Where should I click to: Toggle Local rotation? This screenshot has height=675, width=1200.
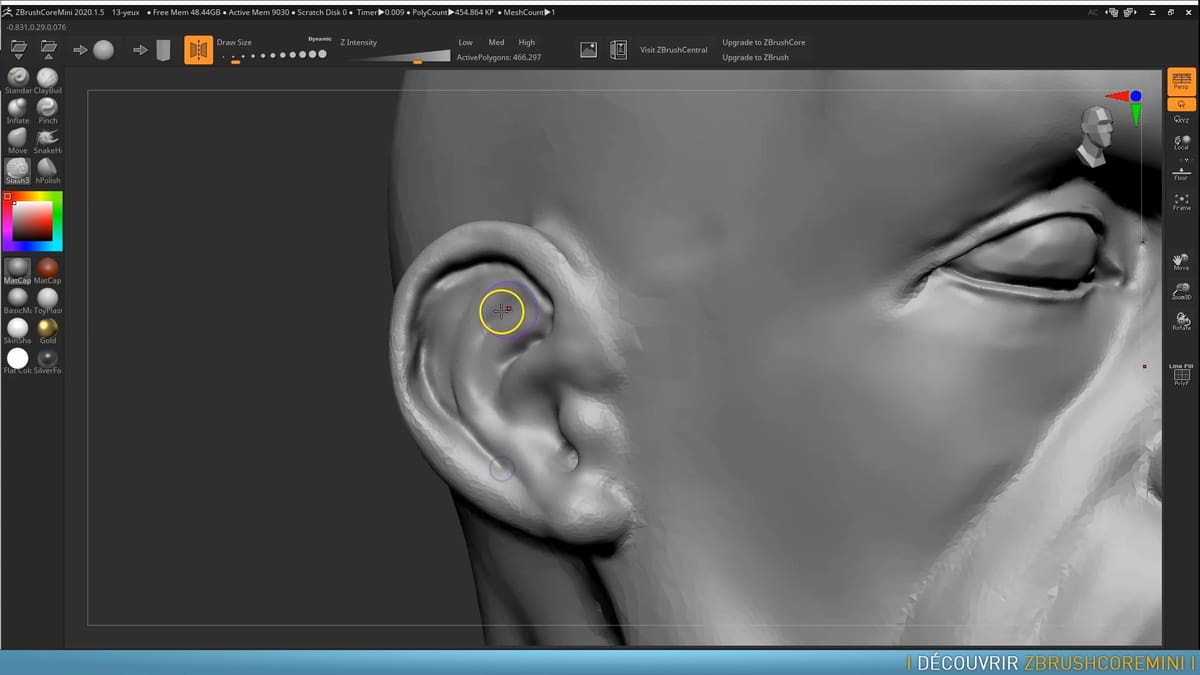pyautogui.click(x=1181, y=143)
